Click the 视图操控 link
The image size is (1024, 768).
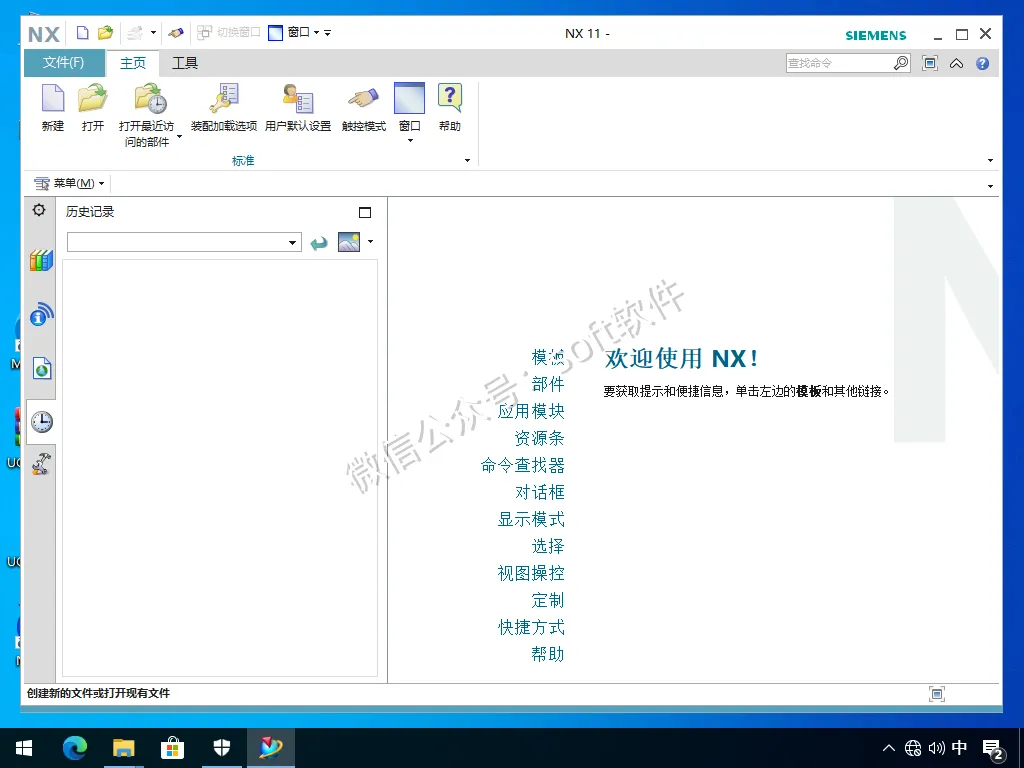(x=531, y=573)
